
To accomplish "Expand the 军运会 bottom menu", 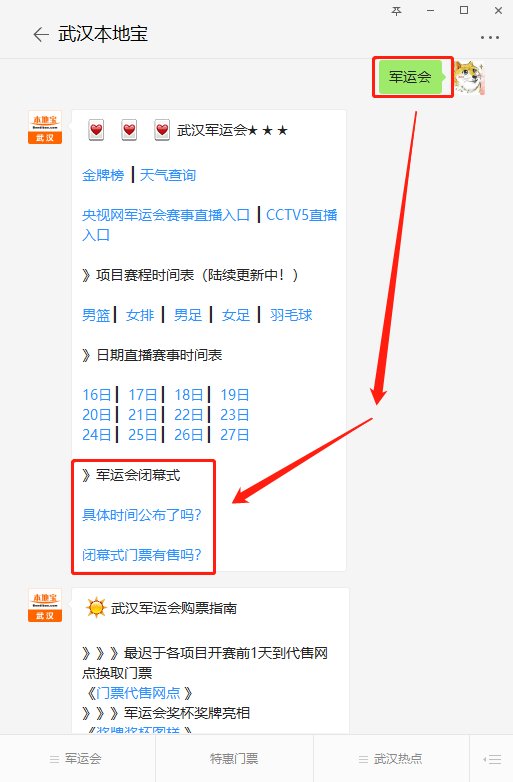I will (x=77, y=759).
